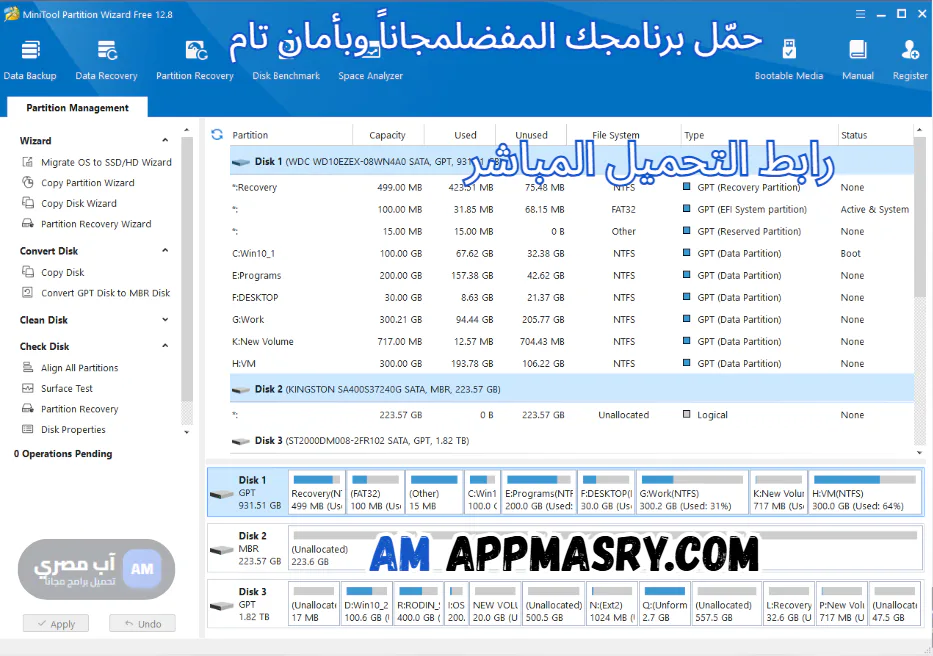This screenshot has height=656, width=933.
Task: Open Disk Benchmark
Action: click(x=286, y=60)
